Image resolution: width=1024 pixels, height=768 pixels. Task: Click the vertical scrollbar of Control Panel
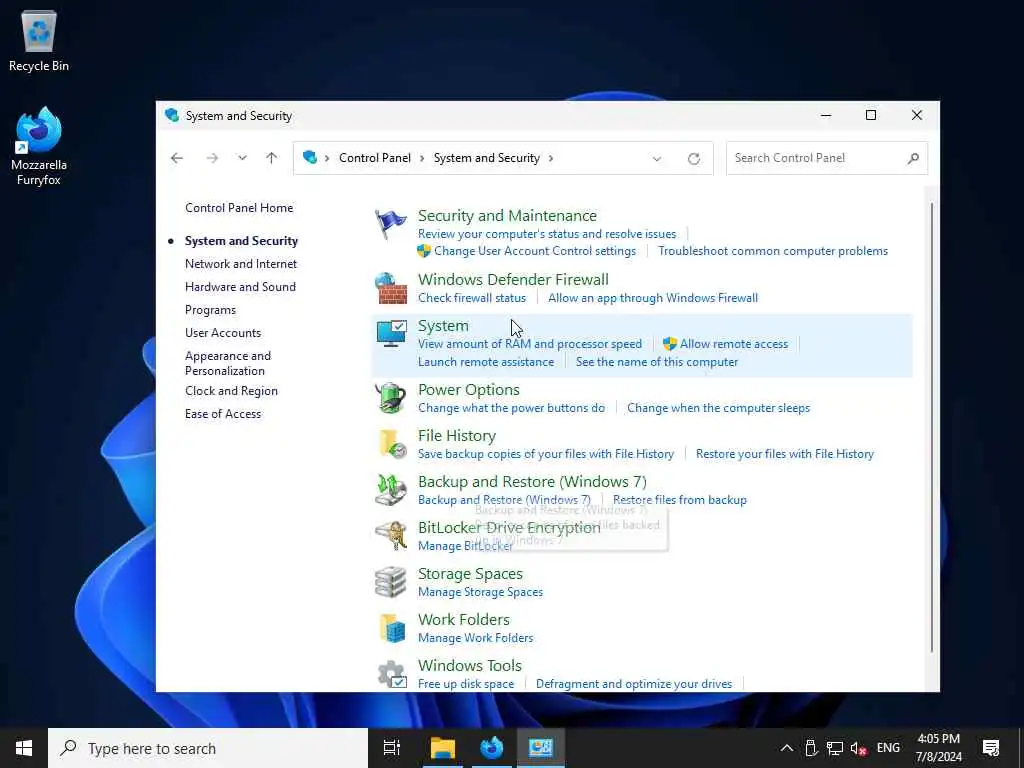click(x=932, y=426)
